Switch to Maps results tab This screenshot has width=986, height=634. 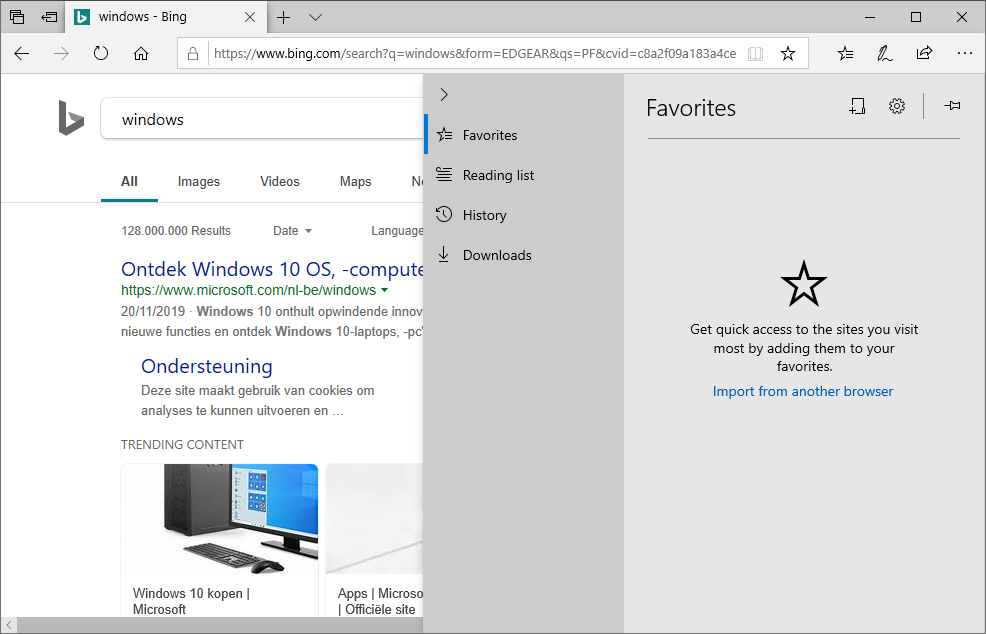[x=355, y=181]
